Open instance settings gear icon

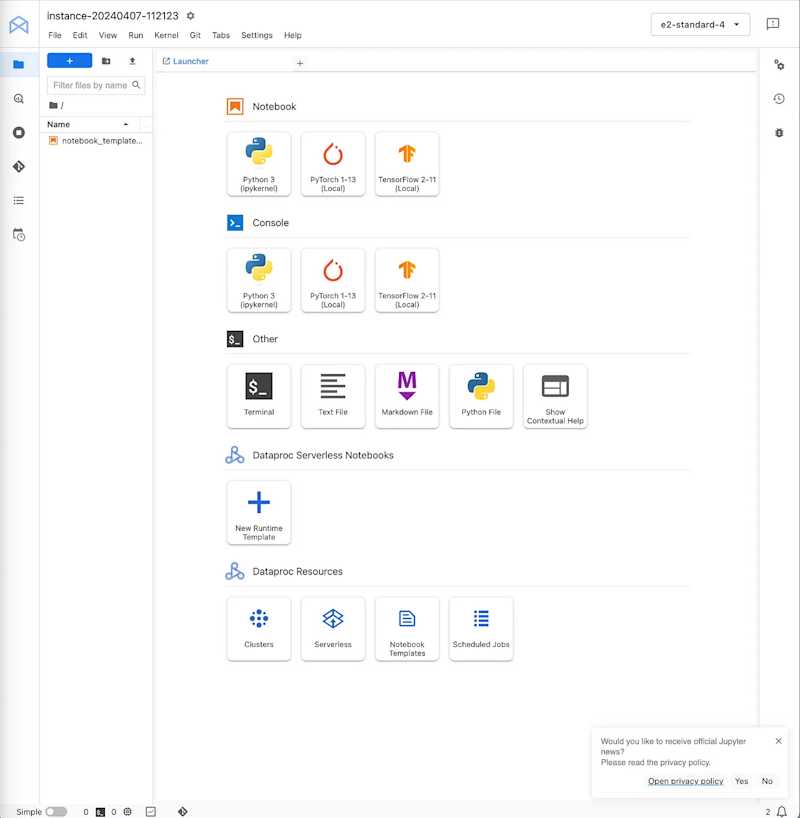pos(190,16)
